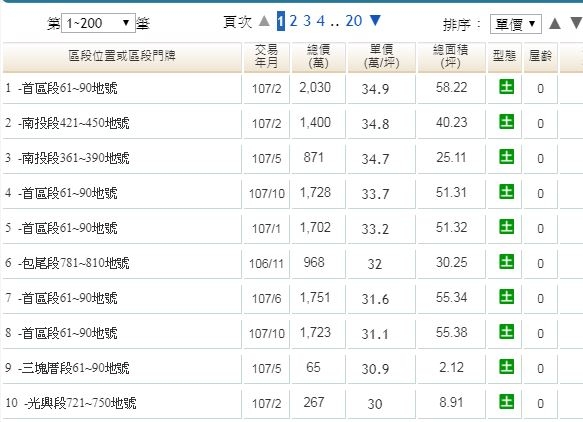Click green 土 icon for 光興段 row

(x=506, y=402)
